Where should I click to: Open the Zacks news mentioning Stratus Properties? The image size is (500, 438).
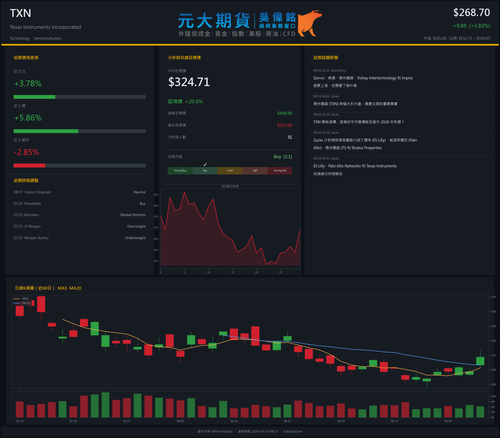[365, 144]
